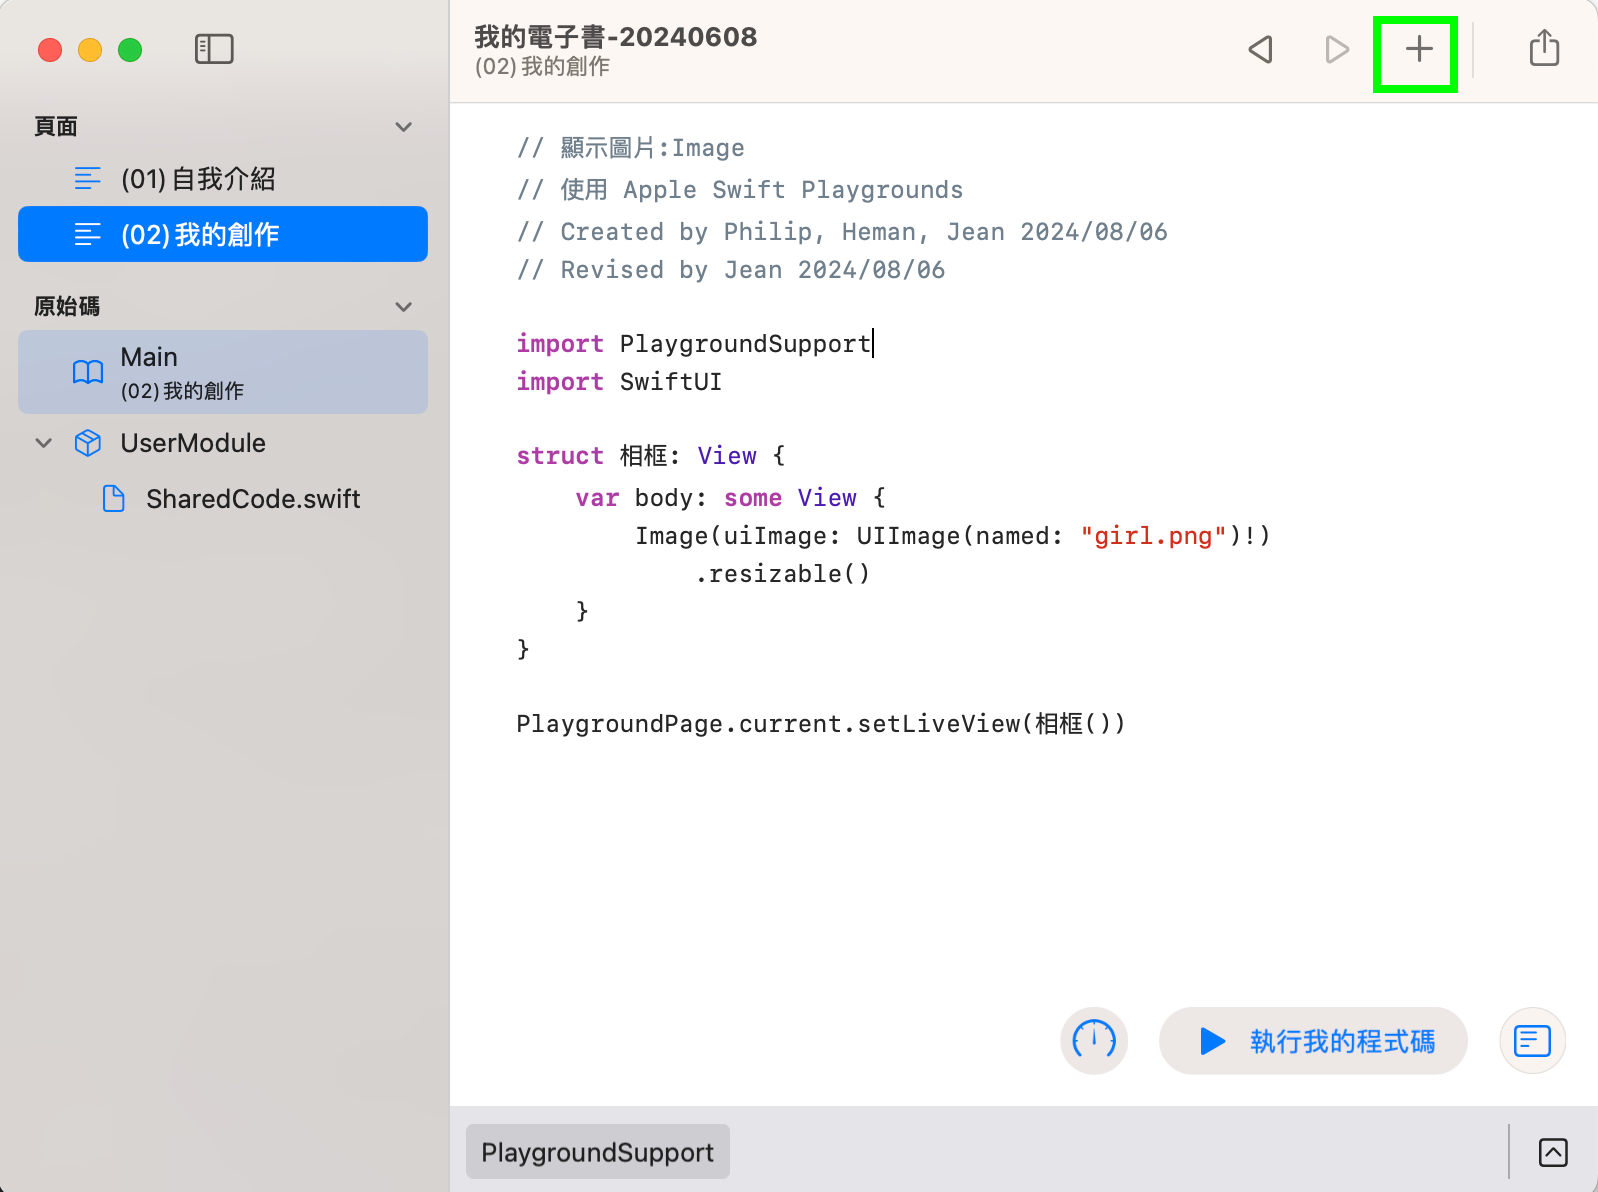Screen dimensions: 1598x1192
Task: Show the results panel icon button
Action: 1532,1040
